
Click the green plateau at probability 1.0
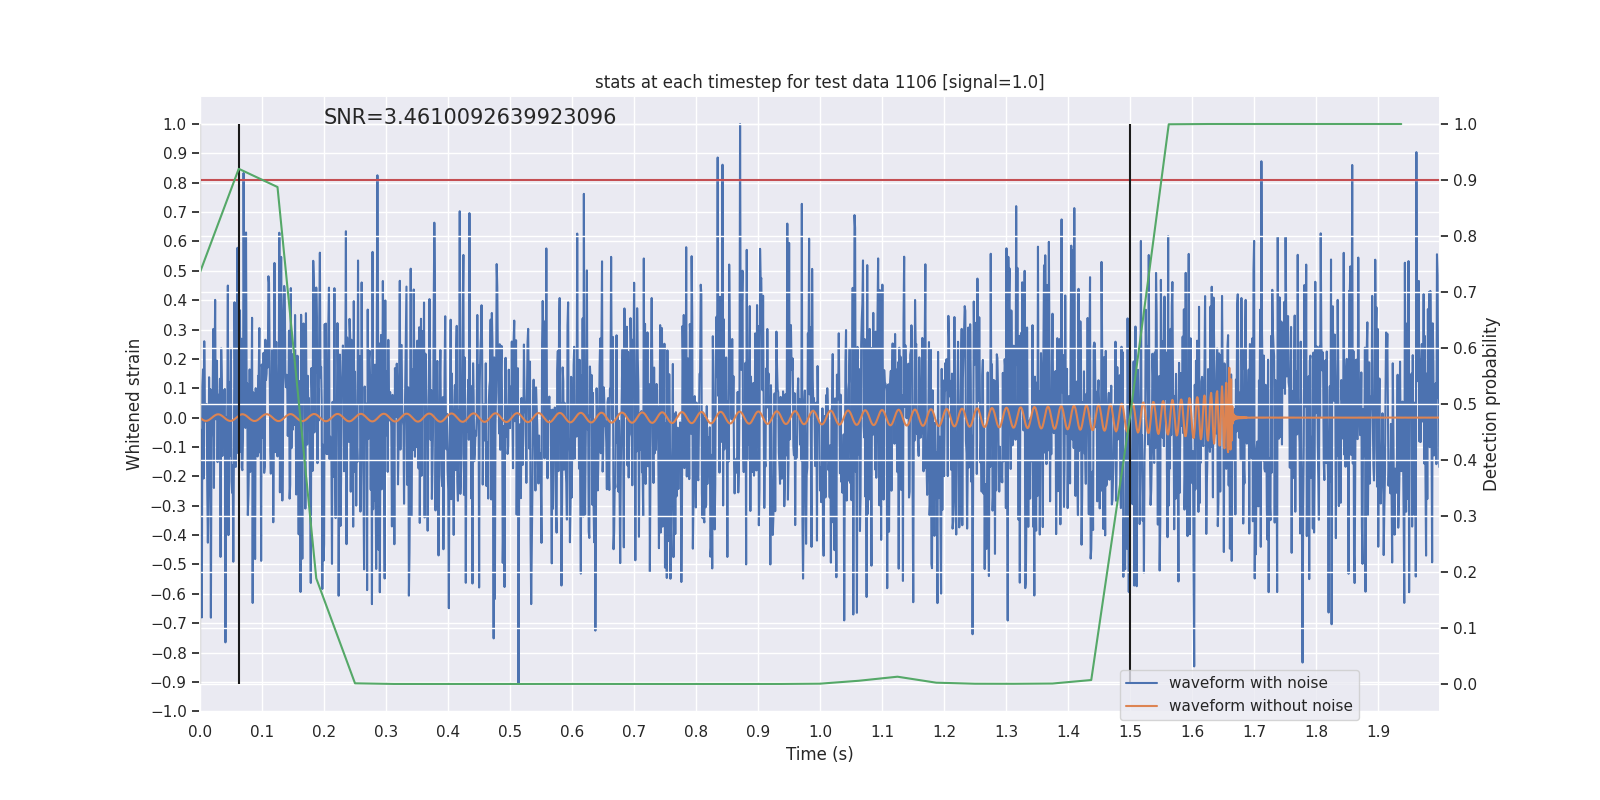1285,124
